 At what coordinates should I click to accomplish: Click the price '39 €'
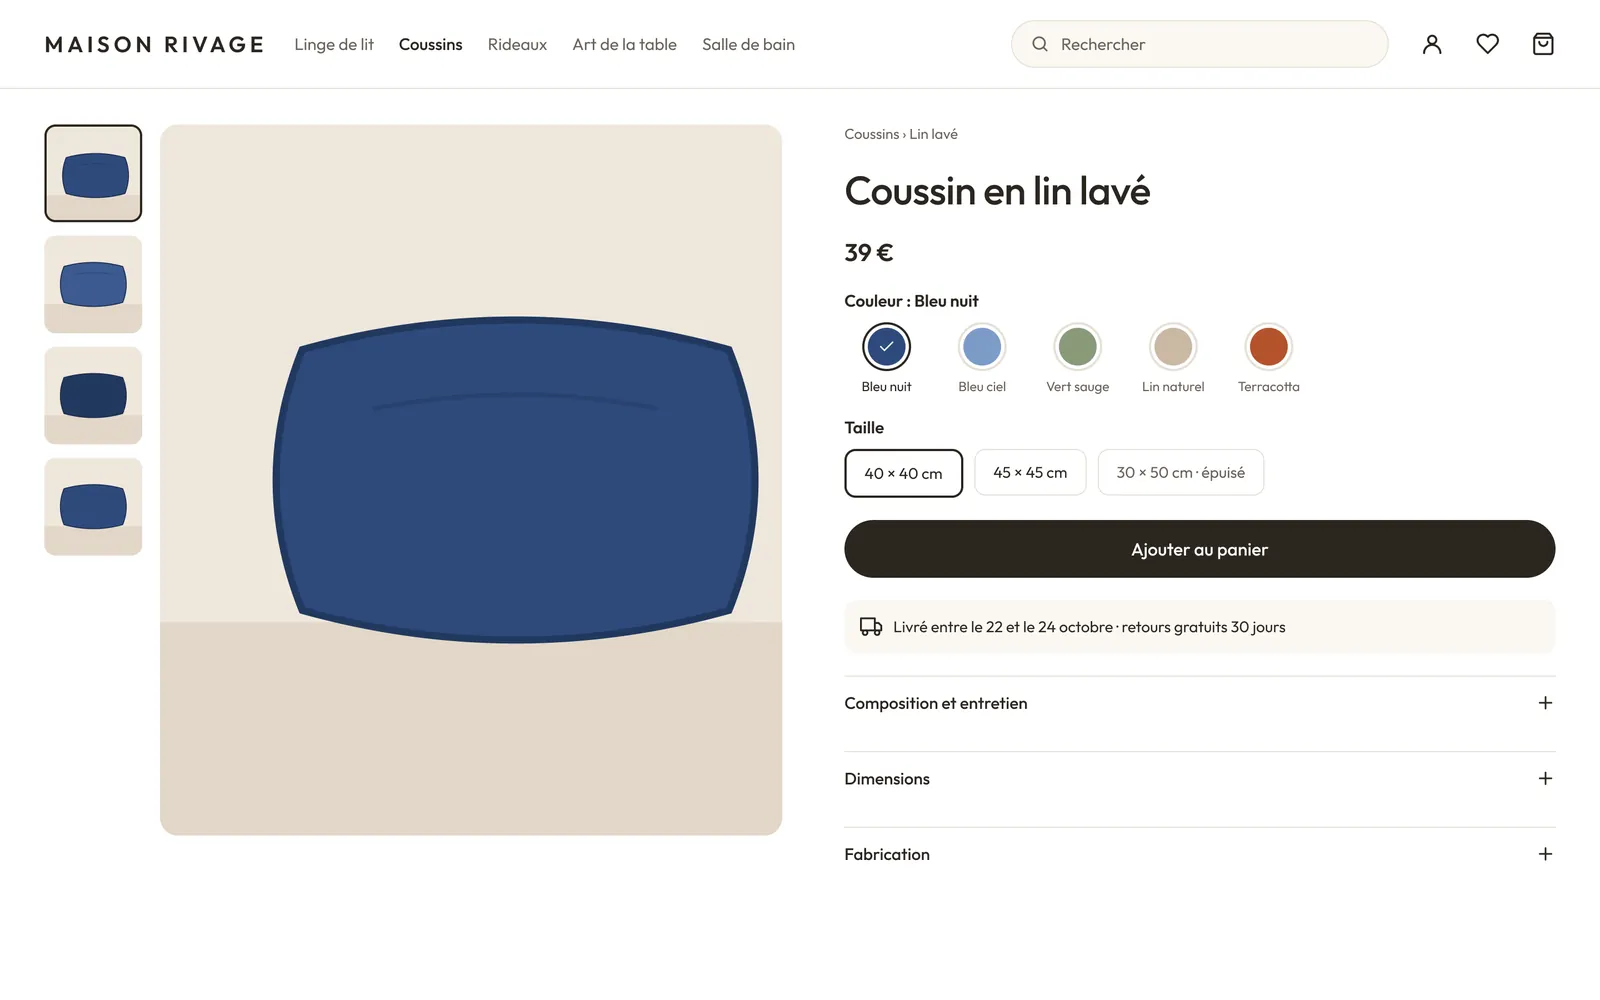click(x=869, y=253)
